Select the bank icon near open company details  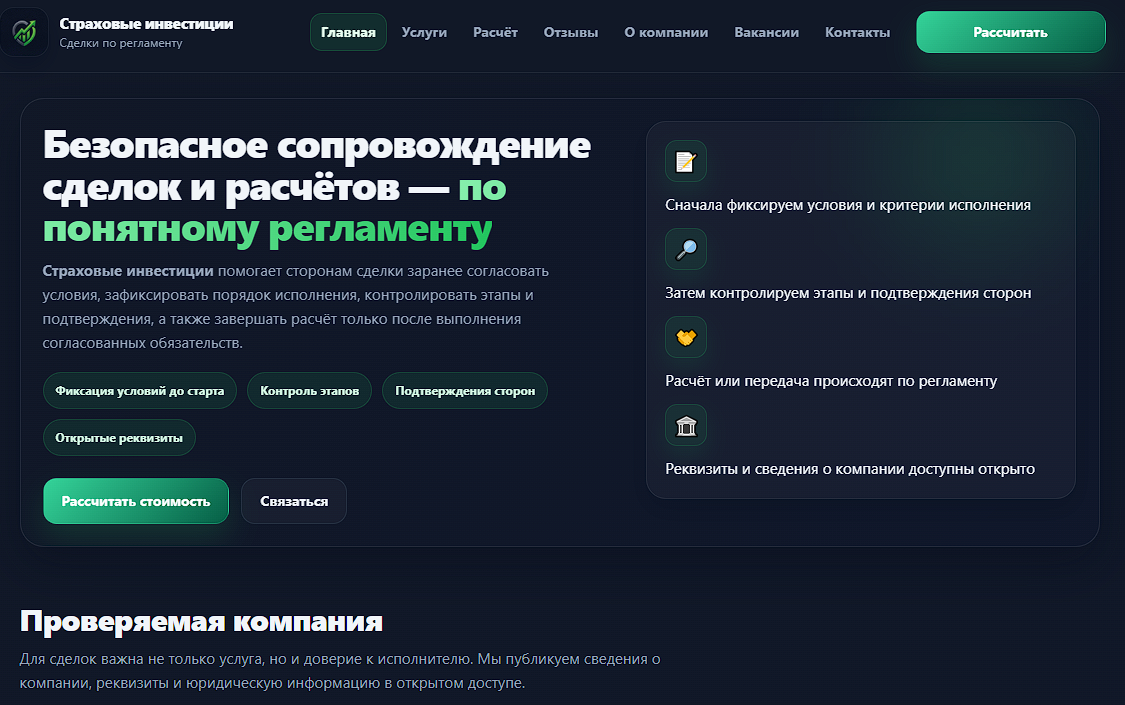click(x=685, y=425)
